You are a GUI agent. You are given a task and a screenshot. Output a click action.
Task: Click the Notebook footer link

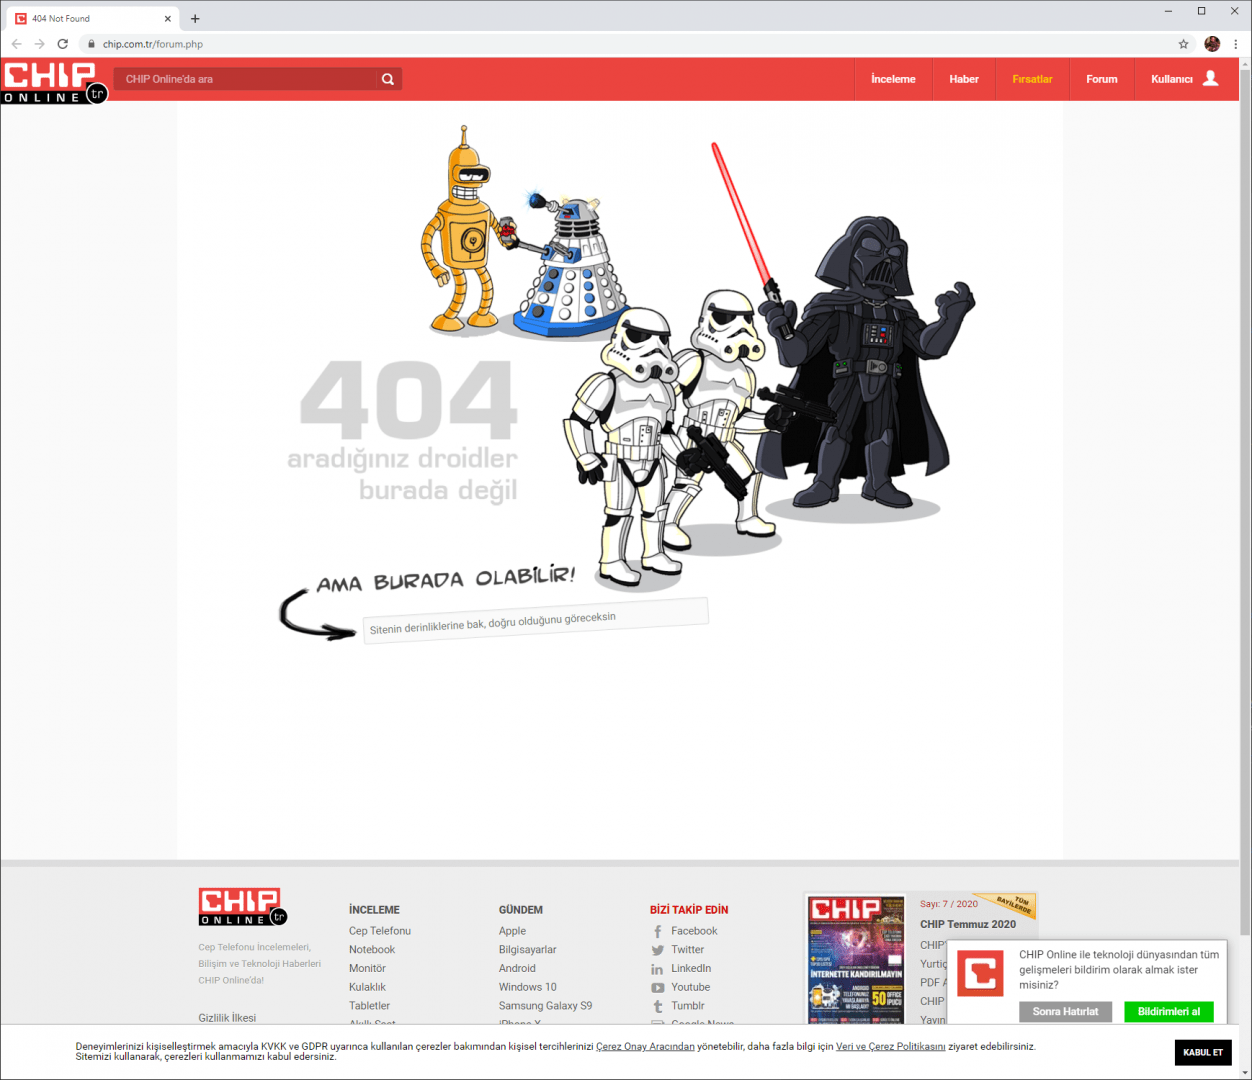[372, 950]
